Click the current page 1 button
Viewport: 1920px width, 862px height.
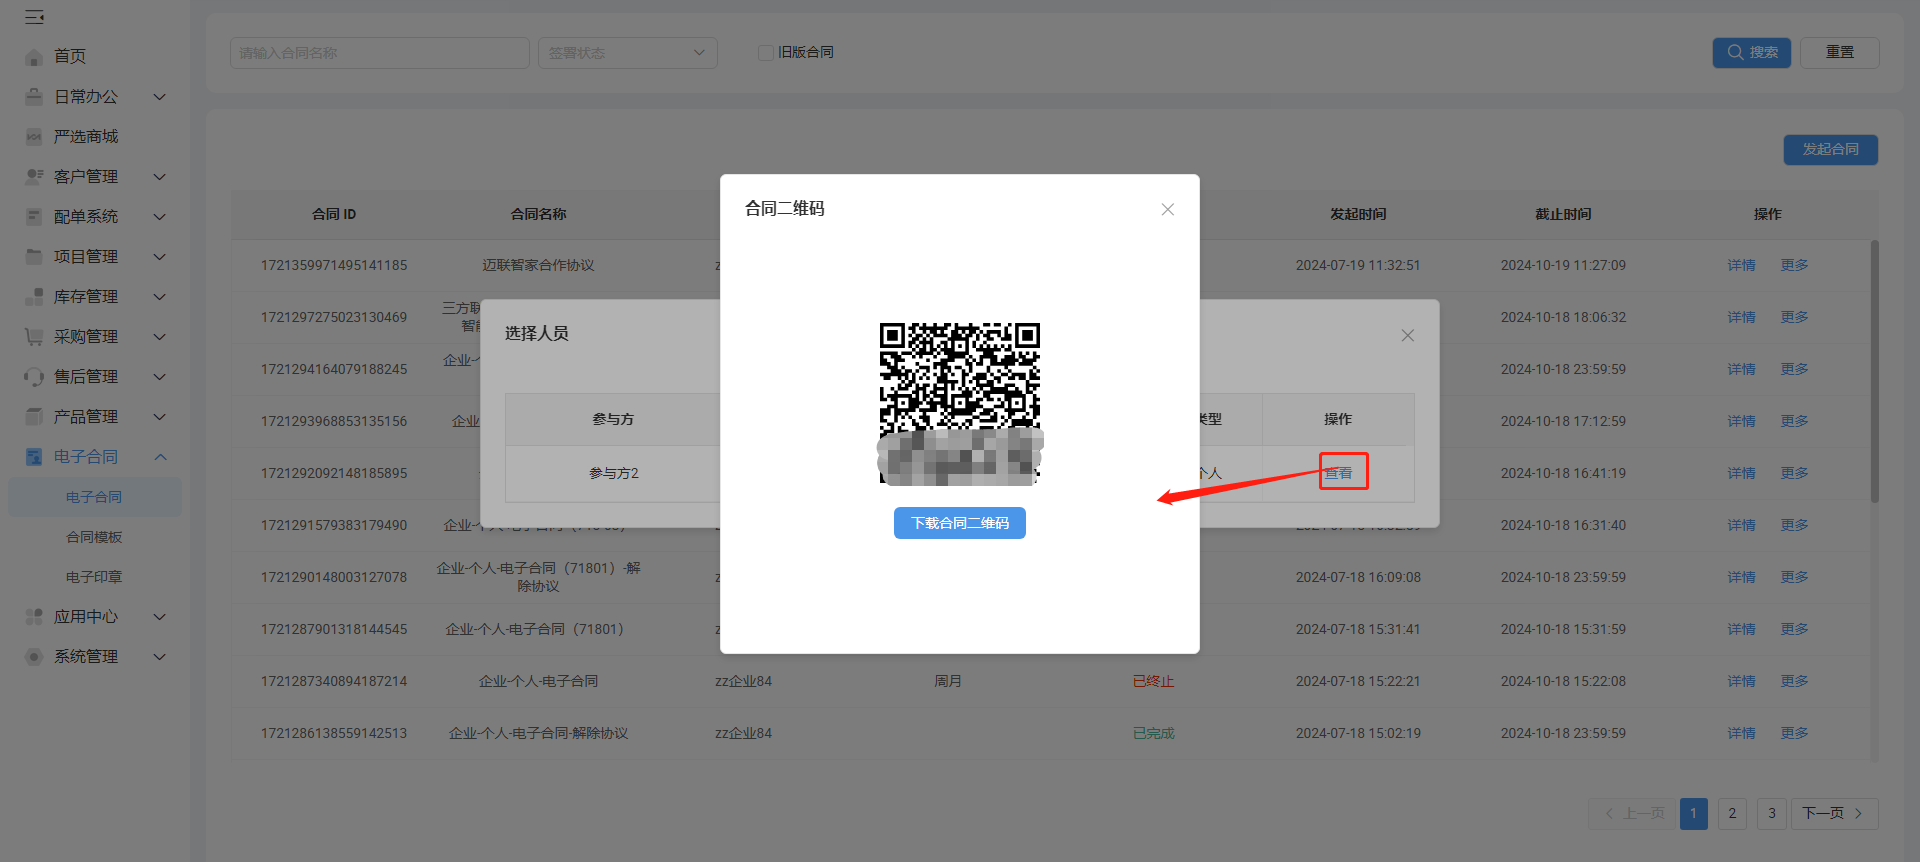(x=1694, y=814)
